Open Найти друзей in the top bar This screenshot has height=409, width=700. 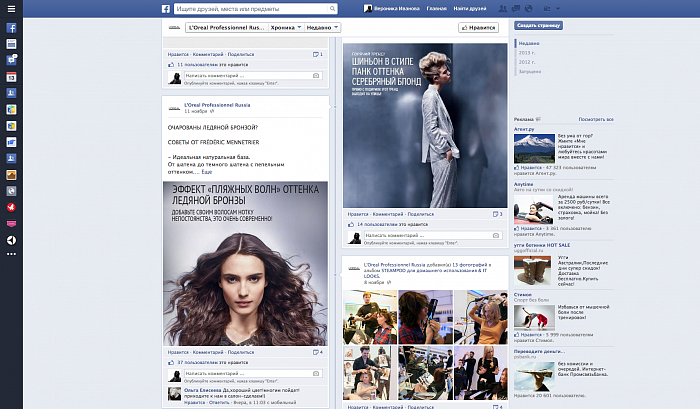[x=470, y=8]
